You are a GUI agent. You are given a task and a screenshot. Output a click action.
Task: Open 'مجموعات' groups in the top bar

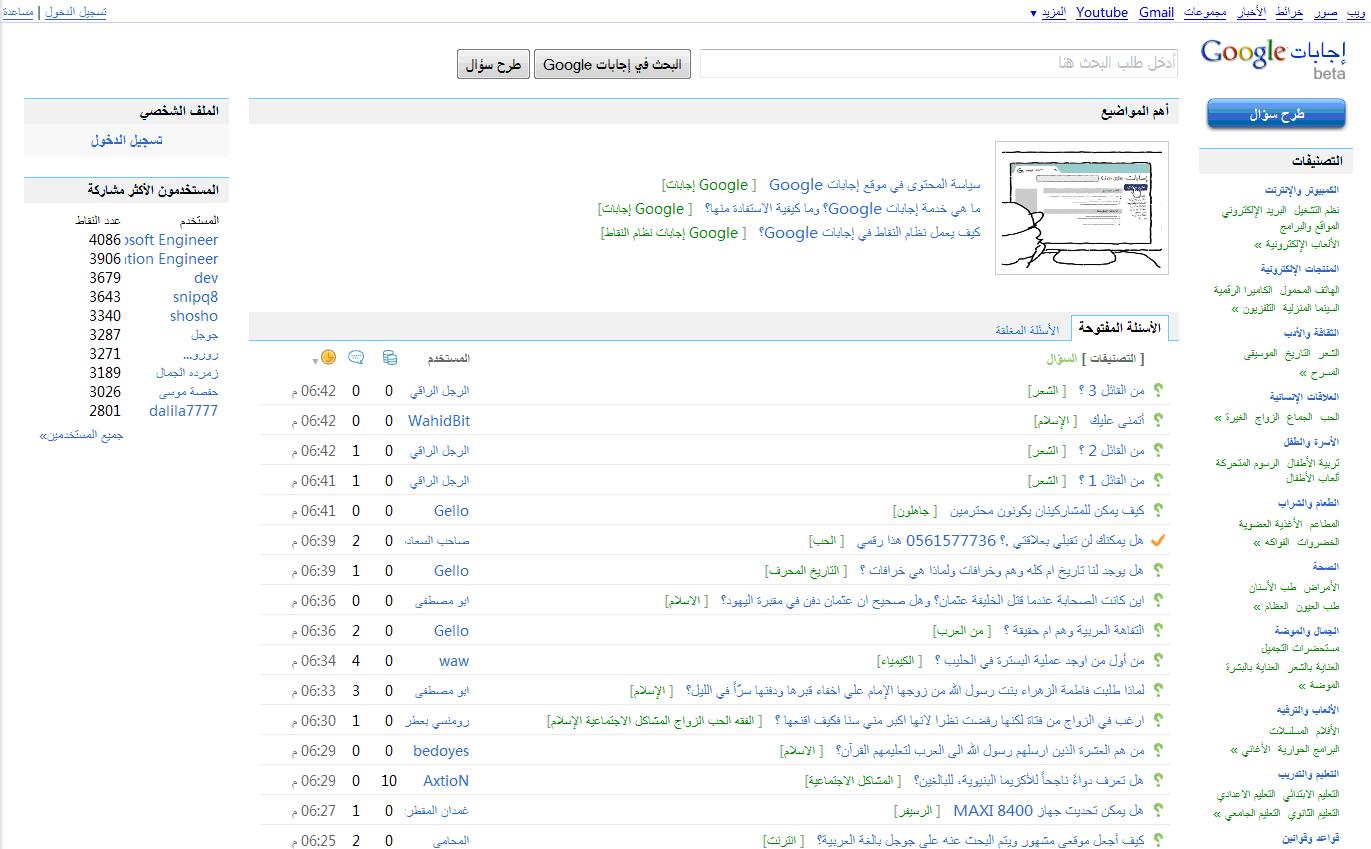[1207, 12]
